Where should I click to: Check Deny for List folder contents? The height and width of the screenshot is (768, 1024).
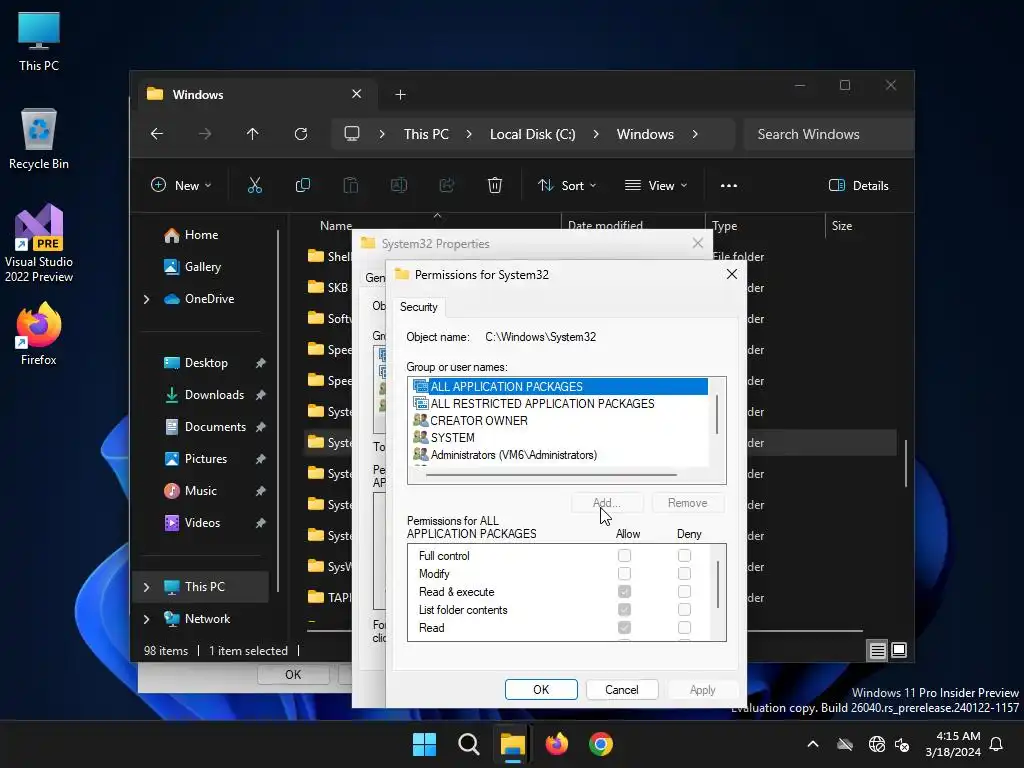(684, 609)
